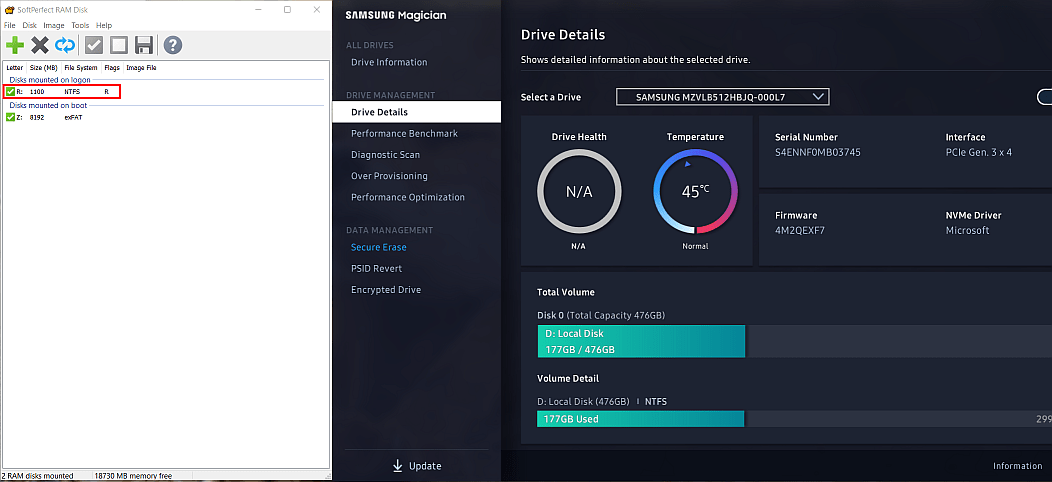Collapse the 'Disks mounted on logon' group
The image size is (1052, 482).
(50, 80)
